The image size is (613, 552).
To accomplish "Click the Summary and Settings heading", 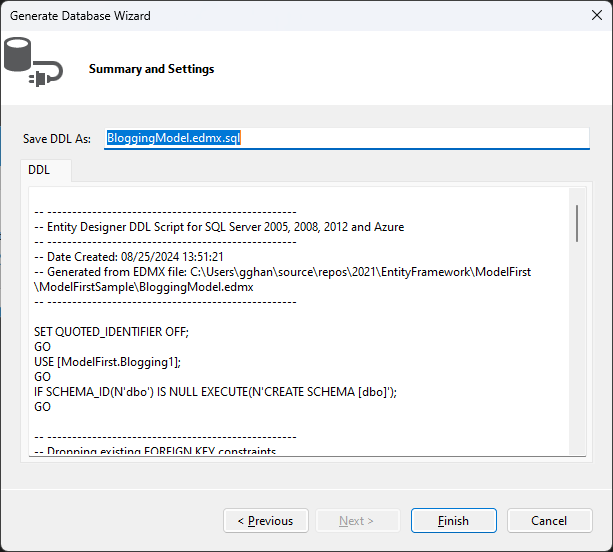I will tap(151, 70).
